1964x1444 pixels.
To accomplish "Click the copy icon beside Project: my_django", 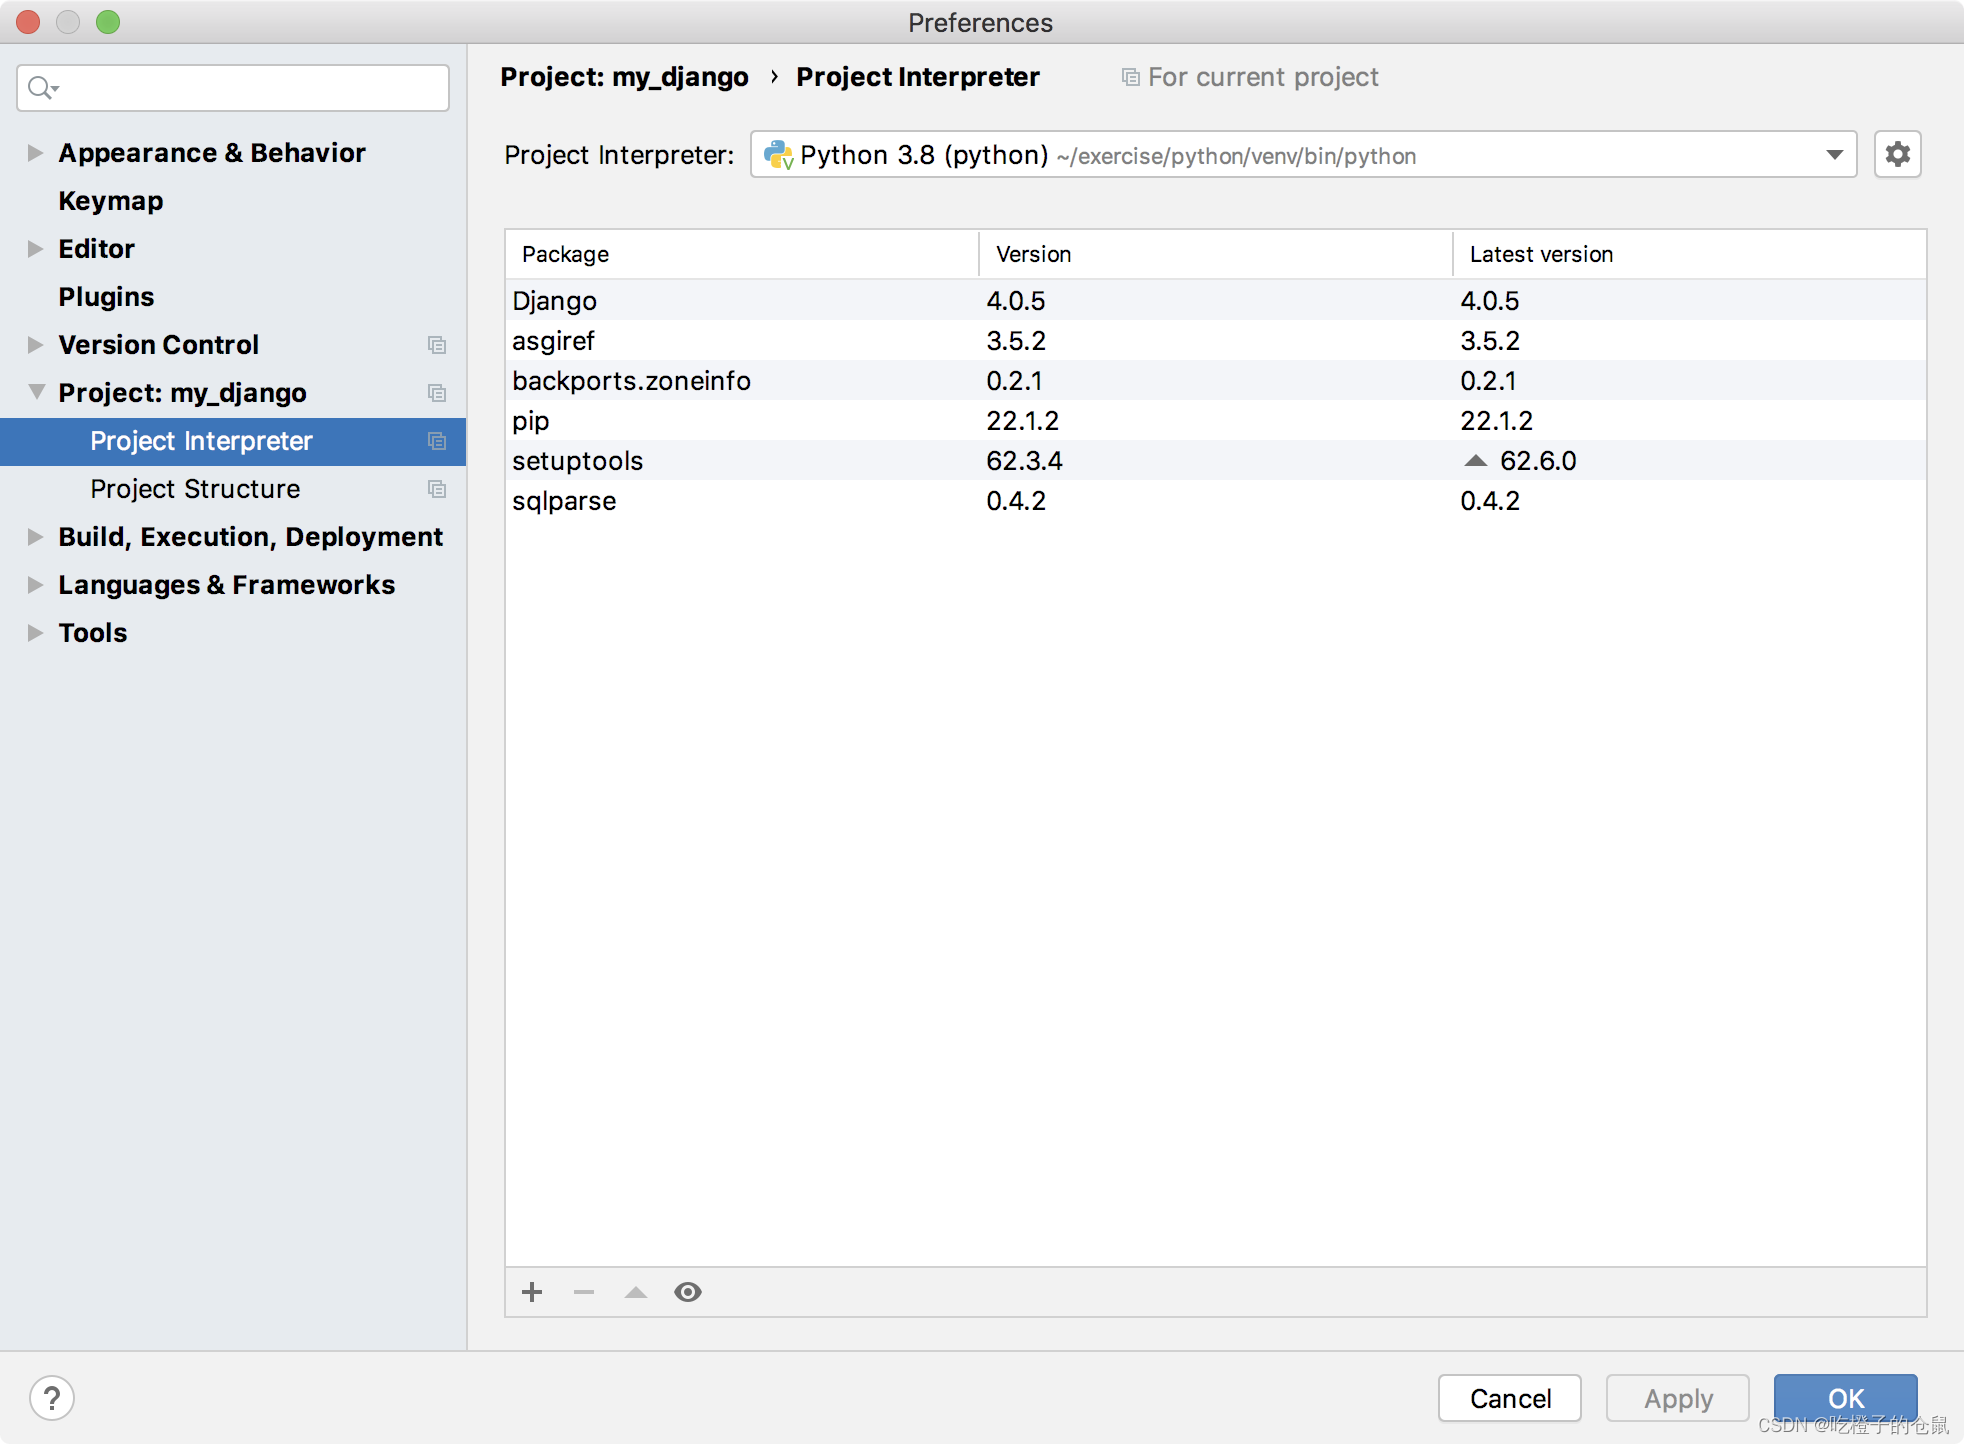I will 437,393.
